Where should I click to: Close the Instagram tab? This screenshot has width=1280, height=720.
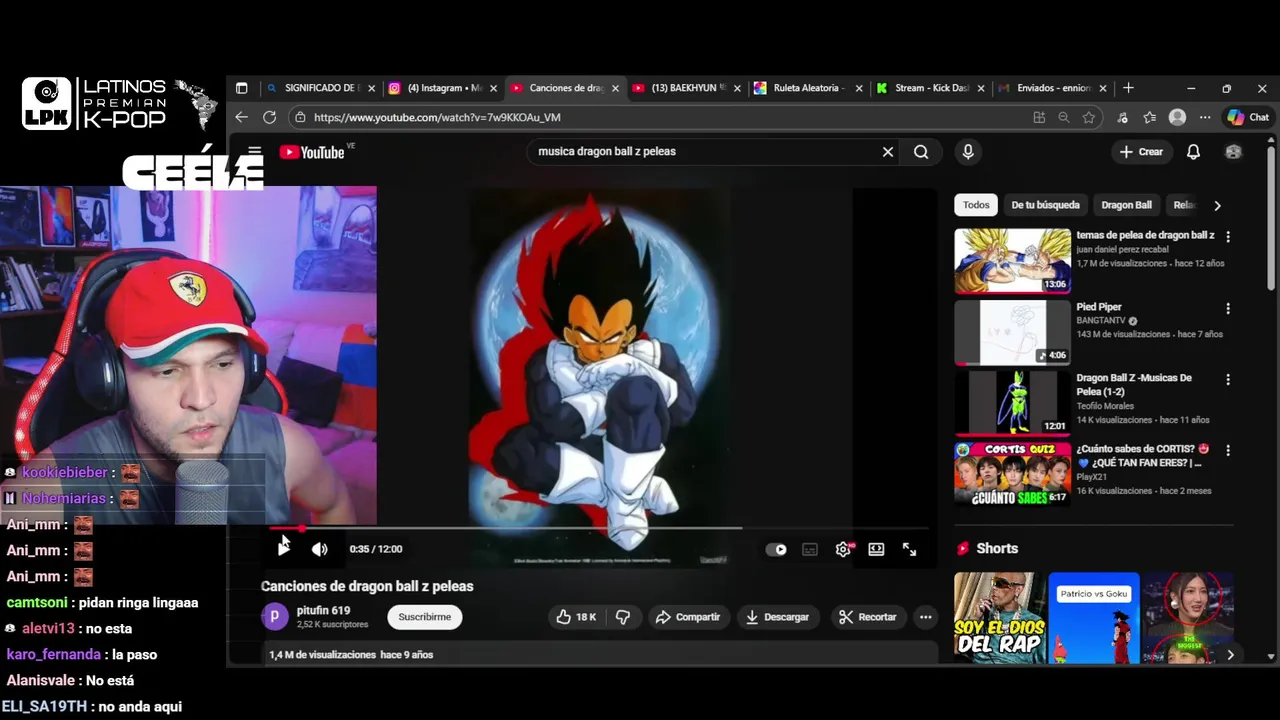pos(493,88)
